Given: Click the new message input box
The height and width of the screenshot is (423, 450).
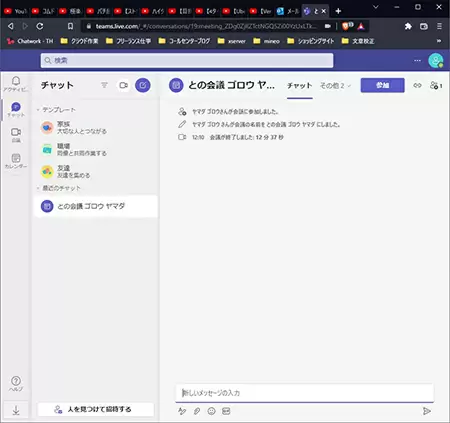Looking at the screenshot, I should pos(305,393).
